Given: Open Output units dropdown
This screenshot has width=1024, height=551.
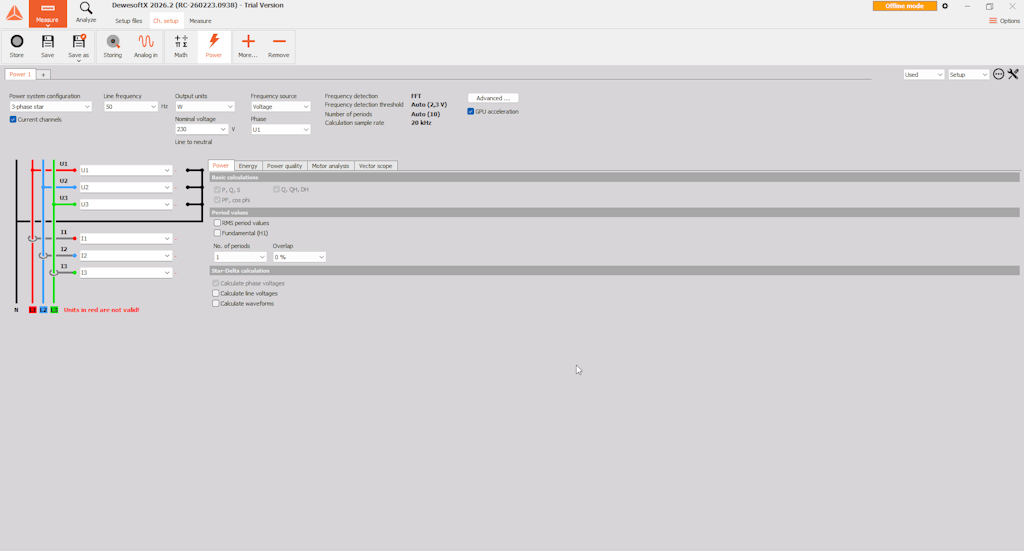Looking at the screenshot, I should (204, 106).
